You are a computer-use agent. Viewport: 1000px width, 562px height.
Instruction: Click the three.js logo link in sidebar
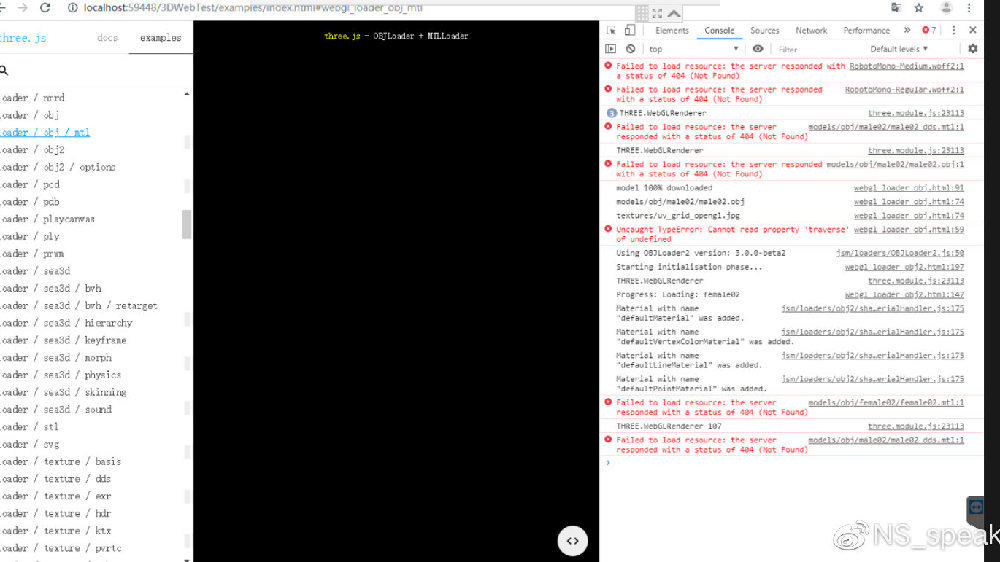tap(23, 38)
